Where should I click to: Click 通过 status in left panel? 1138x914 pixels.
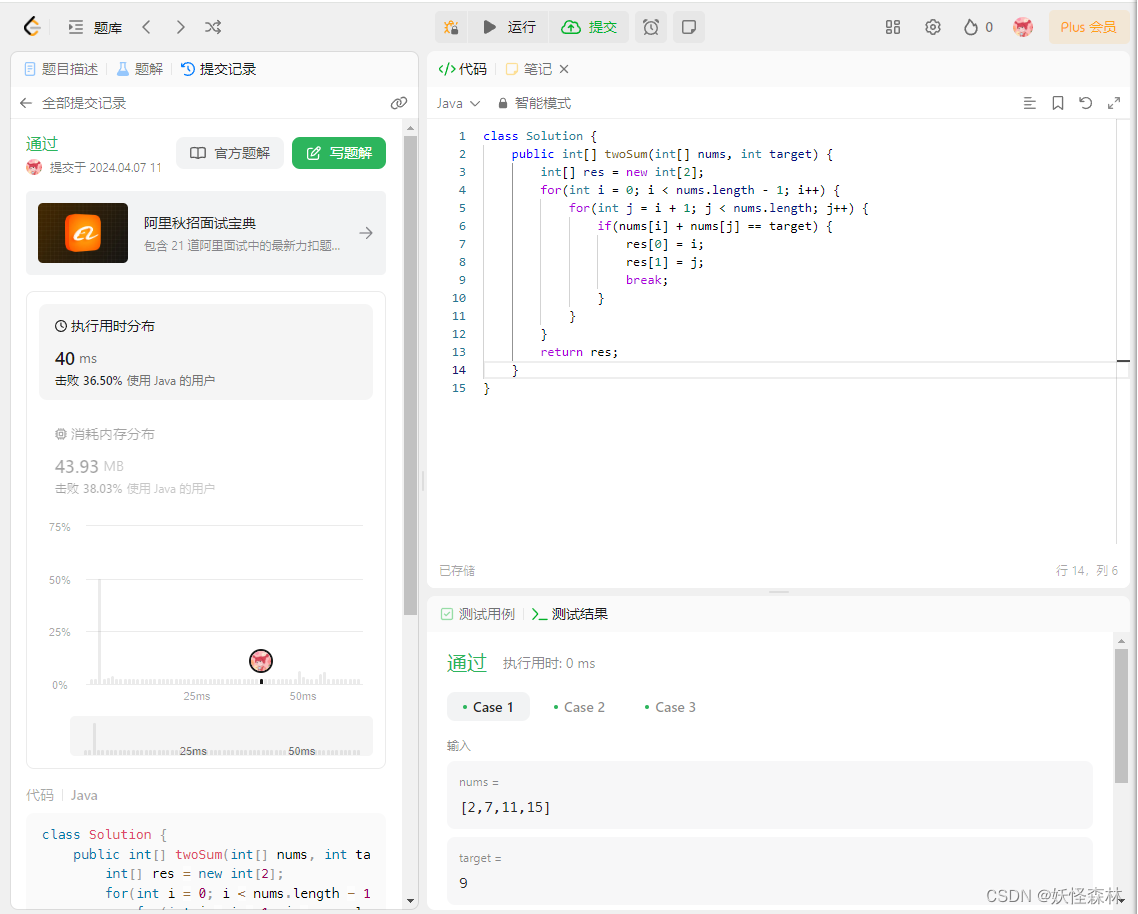pyautogui.click(x=42, y=144)
